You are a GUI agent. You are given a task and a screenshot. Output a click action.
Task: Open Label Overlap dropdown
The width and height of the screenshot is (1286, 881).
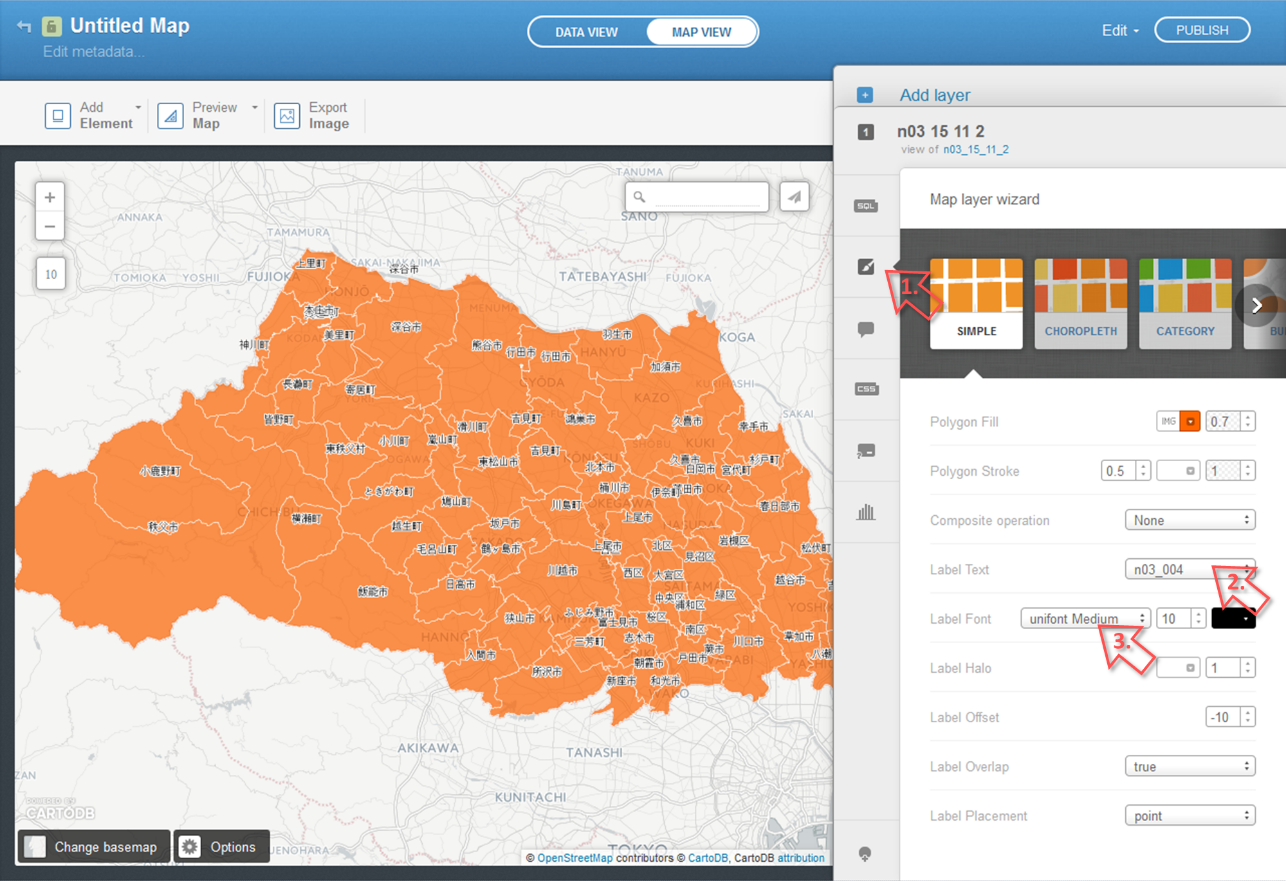1190,766
